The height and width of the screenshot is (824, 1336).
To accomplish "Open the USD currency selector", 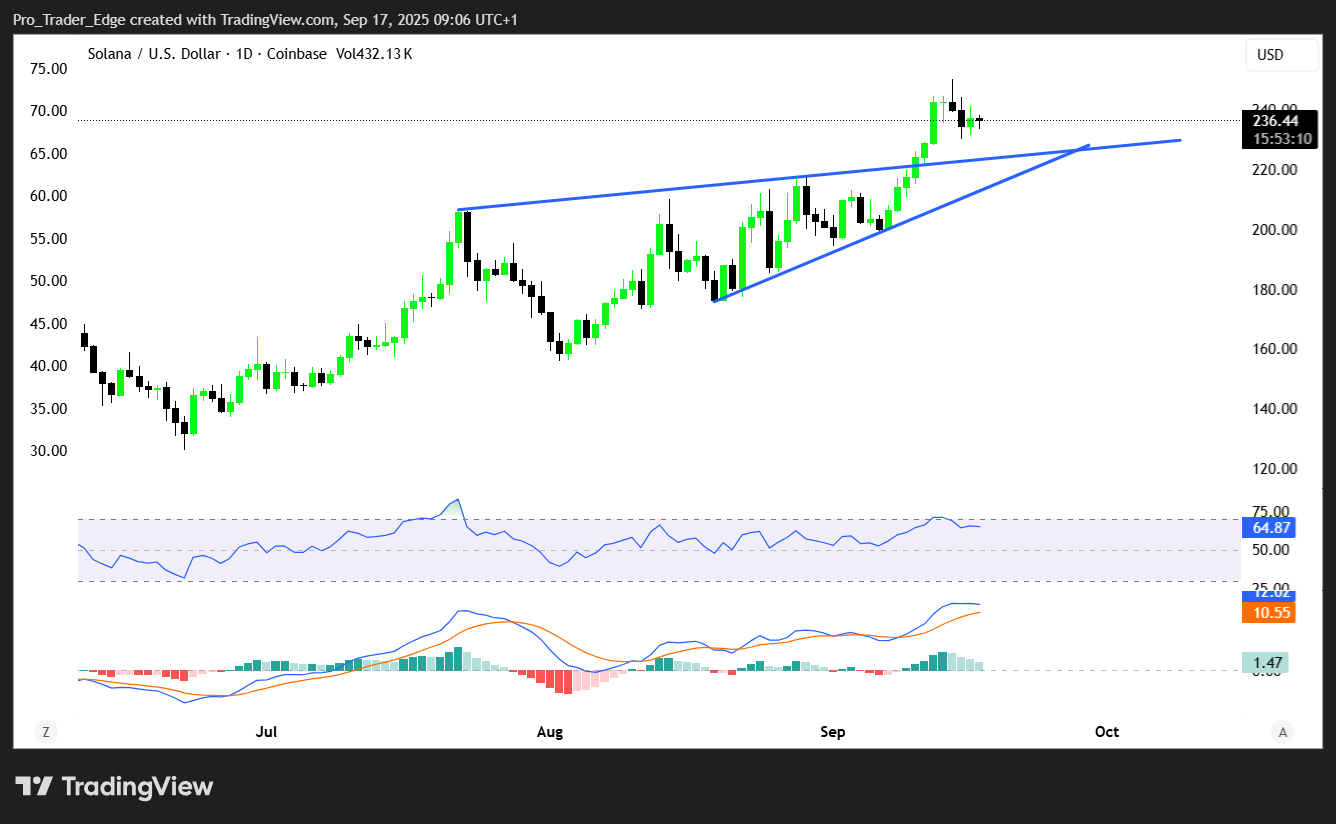I will [1282, 55].
